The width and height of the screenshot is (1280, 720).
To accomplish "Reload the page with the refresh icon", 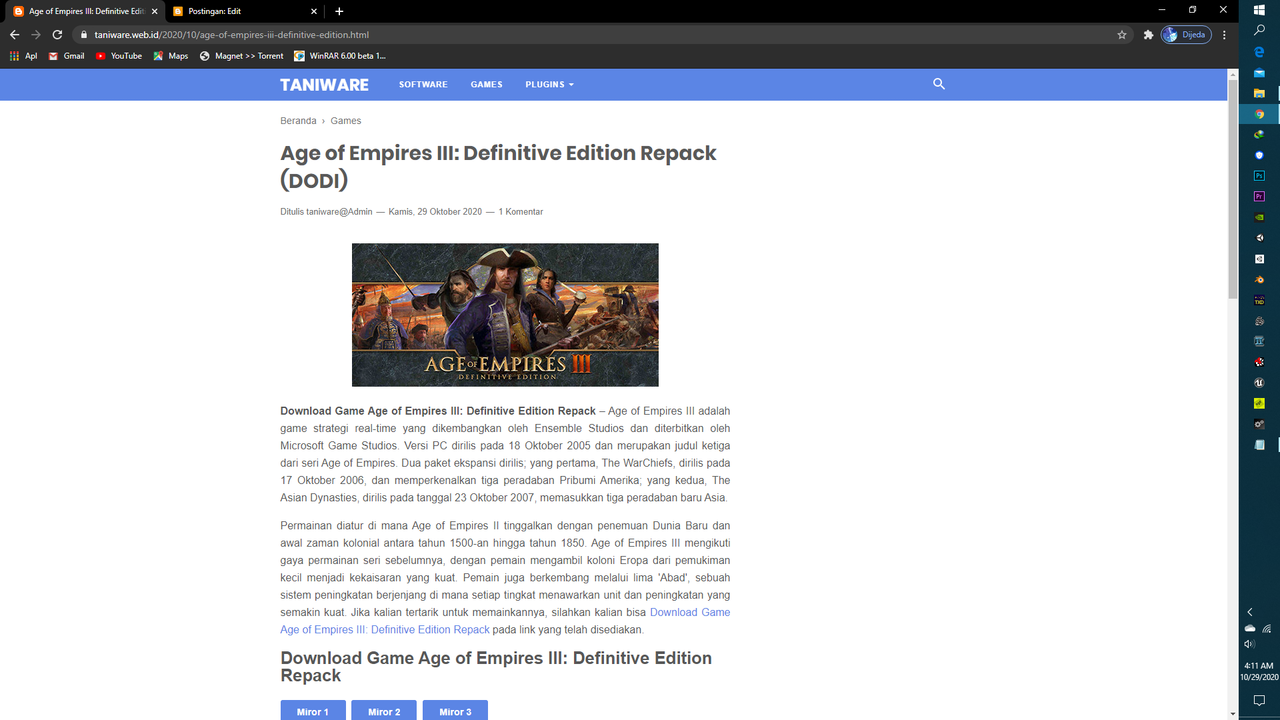I will (57, 35).
